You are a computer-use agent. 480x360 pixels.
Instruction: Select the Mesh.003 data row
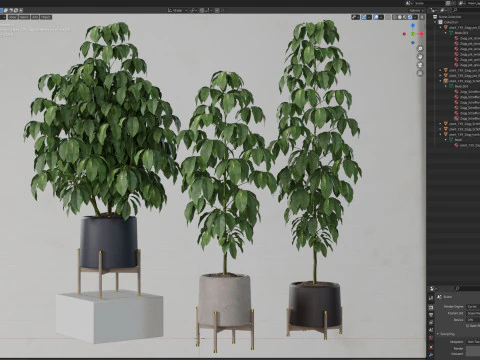[461, 33]
